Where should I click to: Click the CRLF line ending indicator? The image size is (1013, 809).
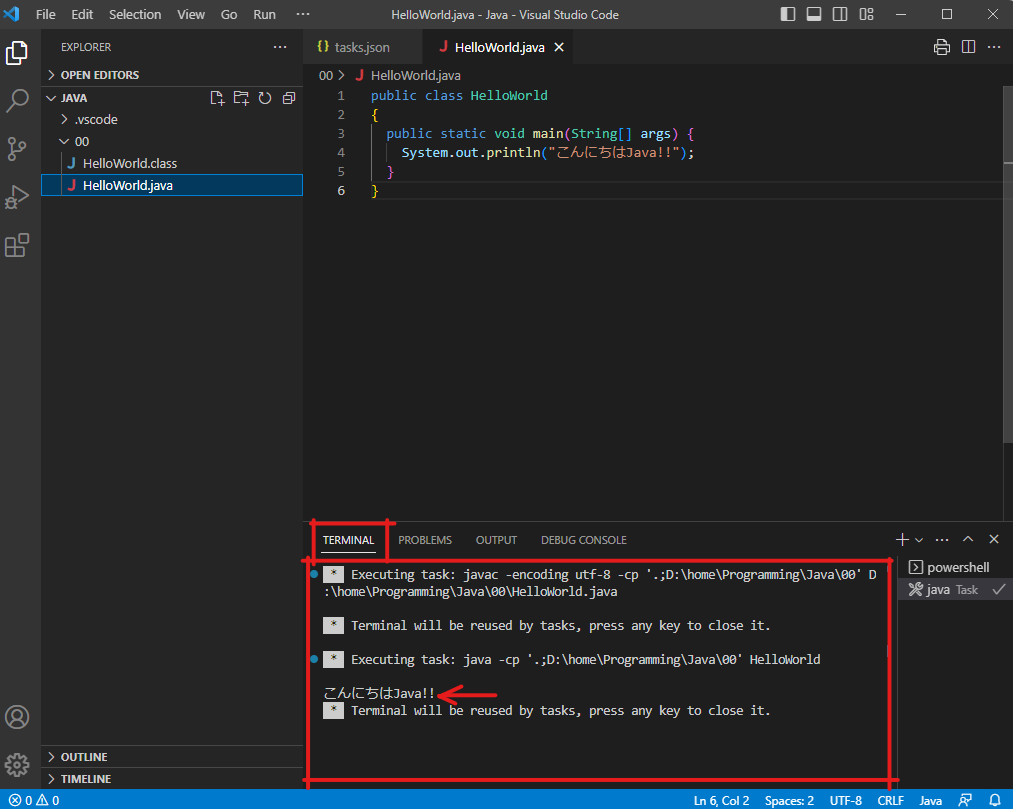(x=890, y=800)
